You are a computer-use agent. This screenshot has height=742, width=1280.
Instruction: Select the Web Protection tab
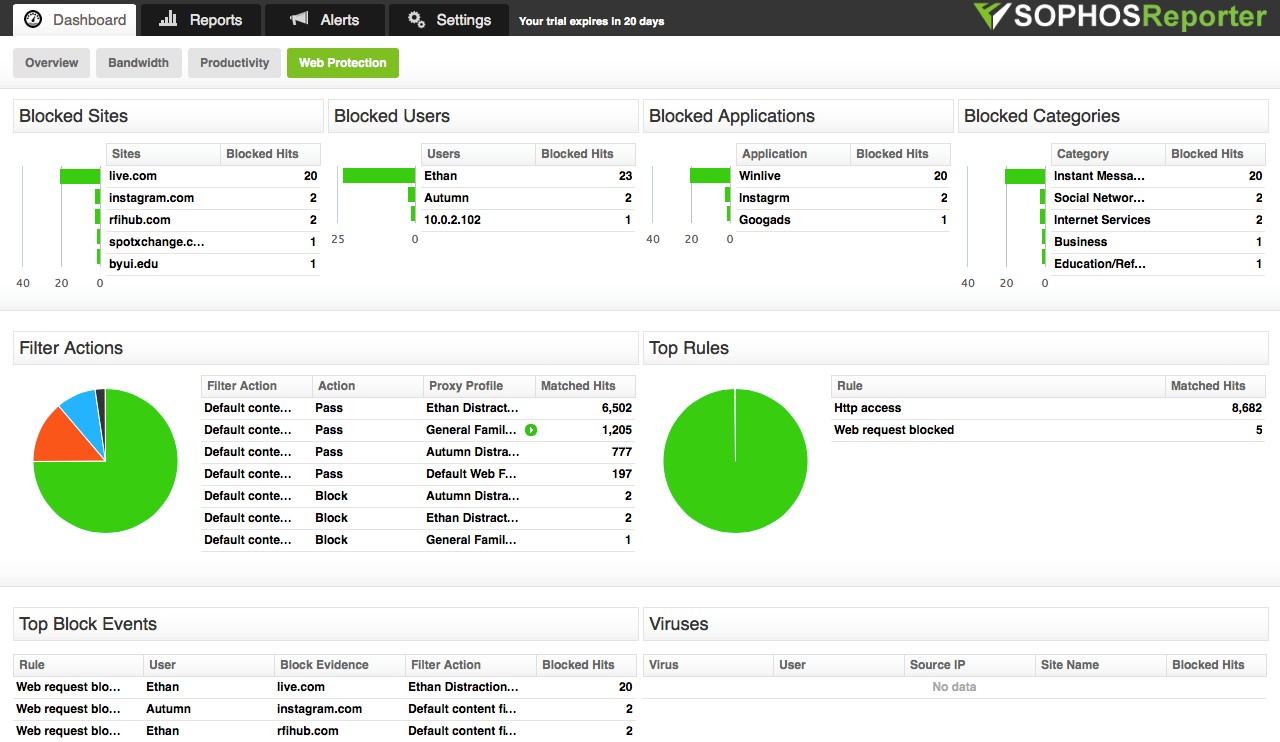342,63
